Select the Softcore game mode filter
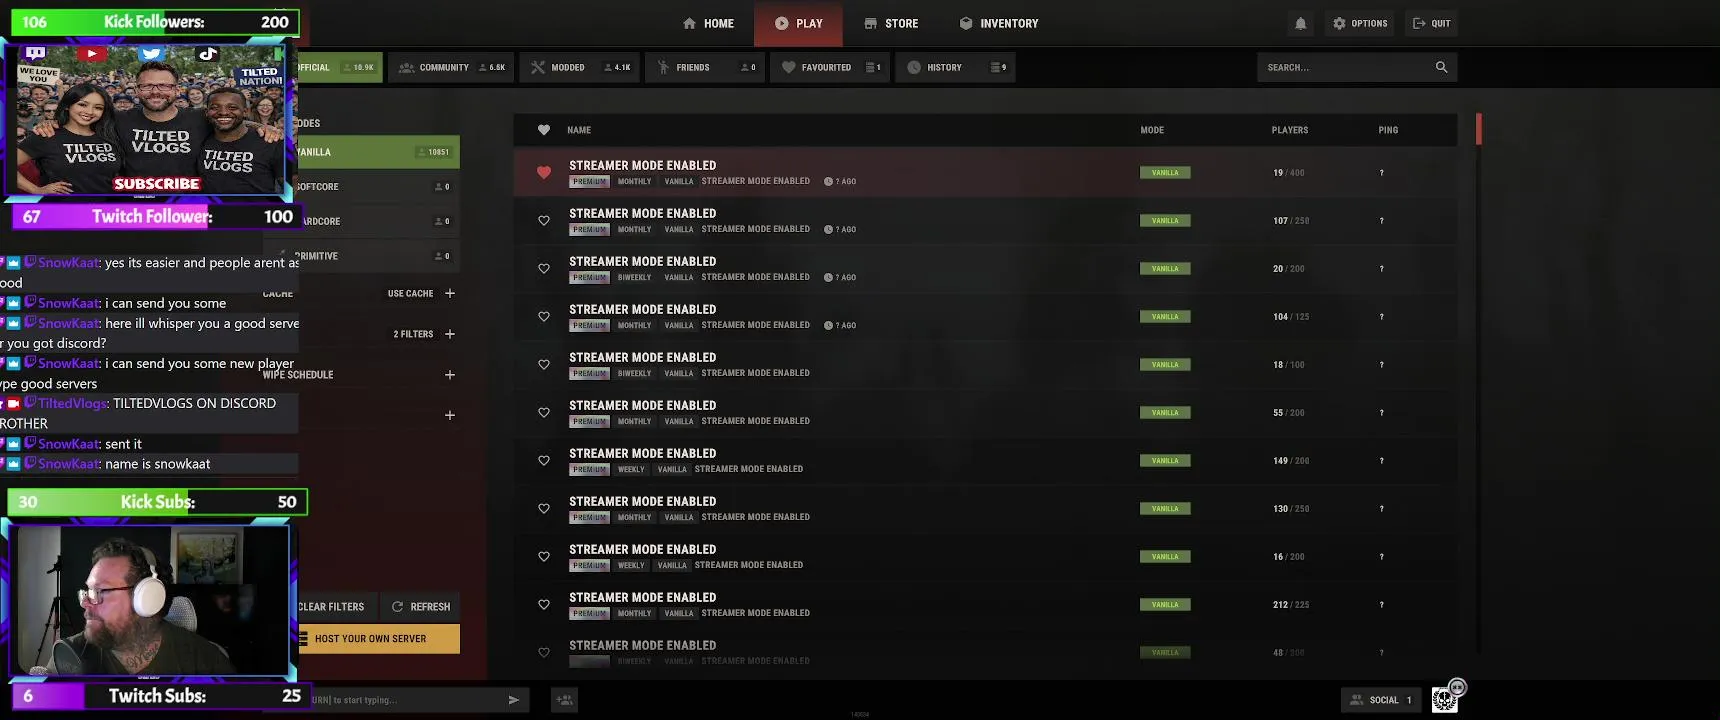The image size is (1720, 720). pyautogui.click(x=378, y=187)
